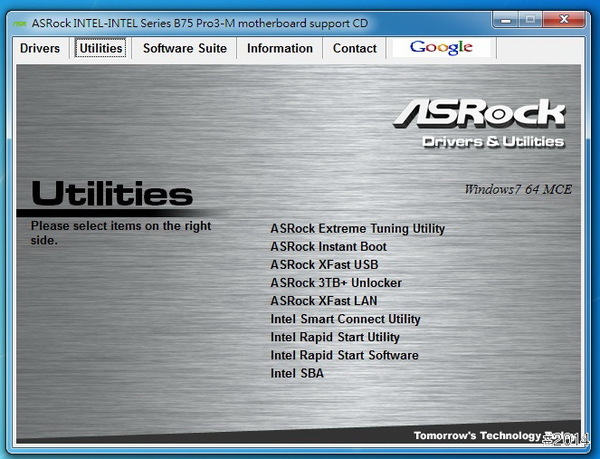Pick ASRock XFast LAN

[x=324, y=301]
